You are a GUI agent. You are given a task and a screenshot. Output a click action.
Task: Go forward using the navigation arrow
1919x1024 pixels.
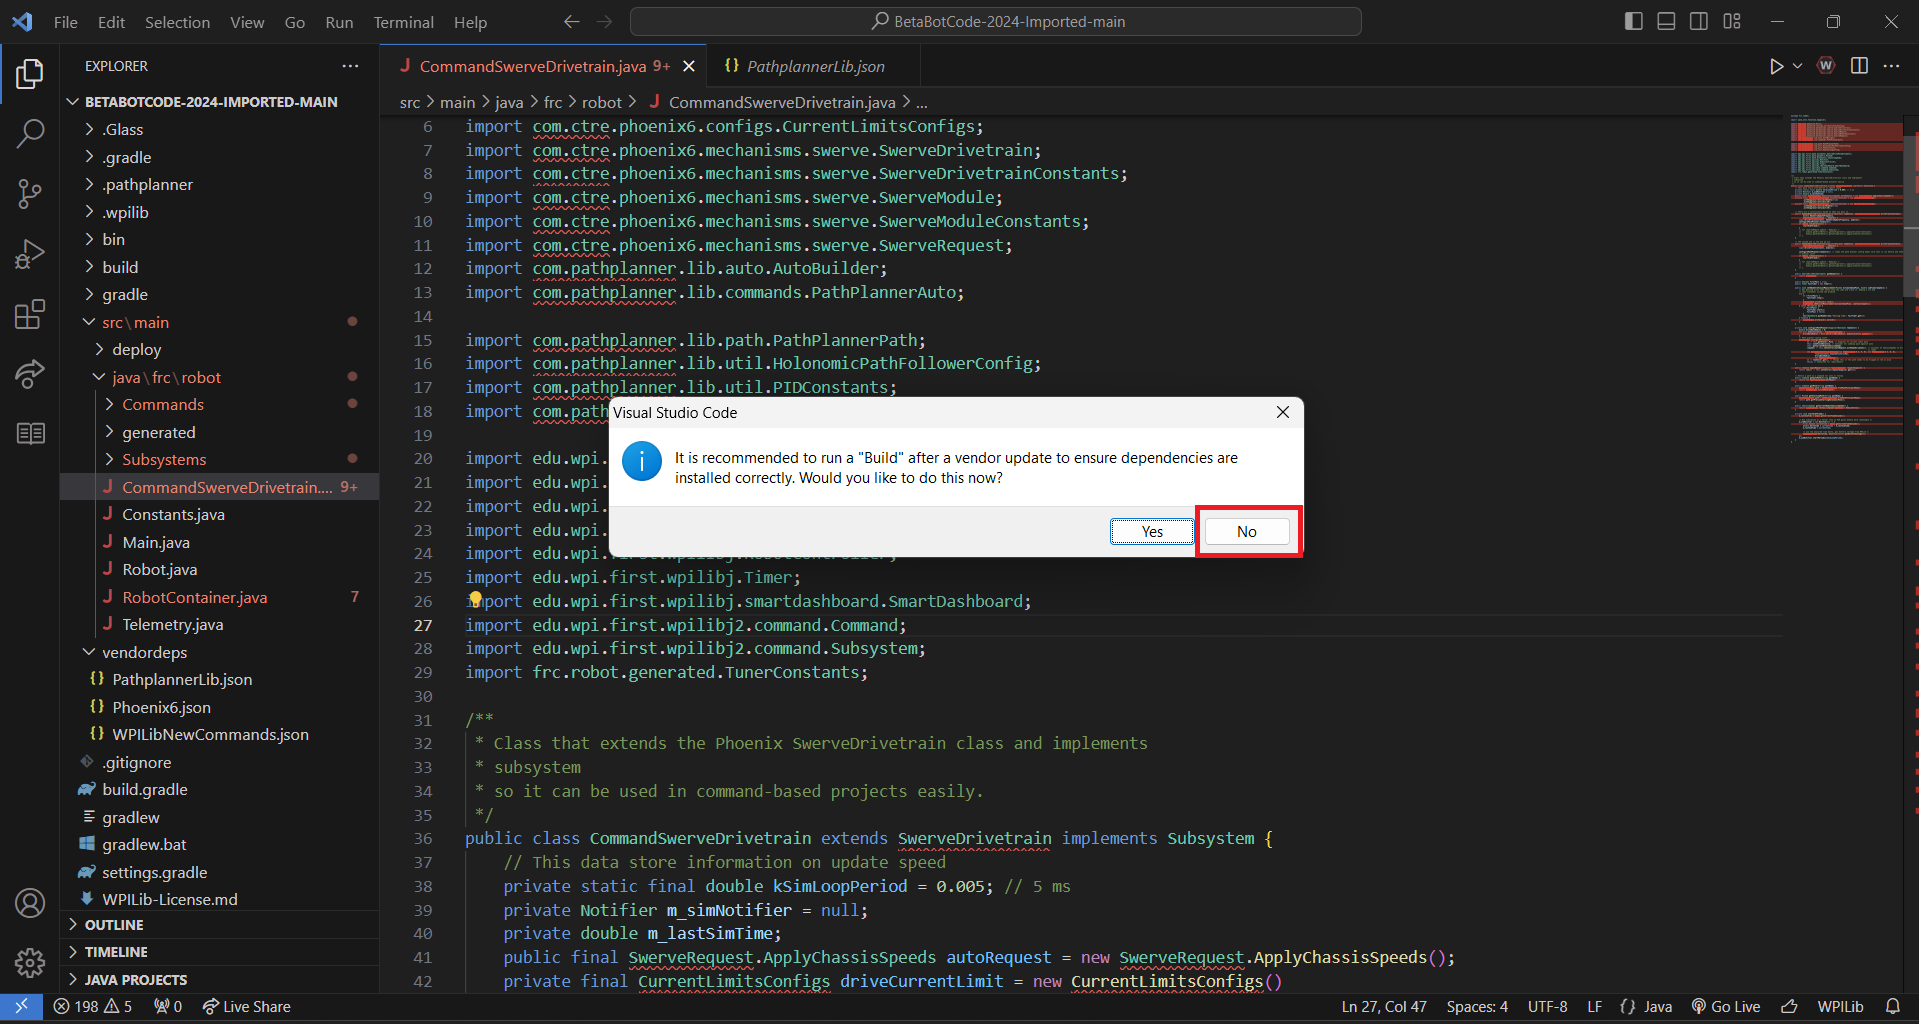point(604,21)
